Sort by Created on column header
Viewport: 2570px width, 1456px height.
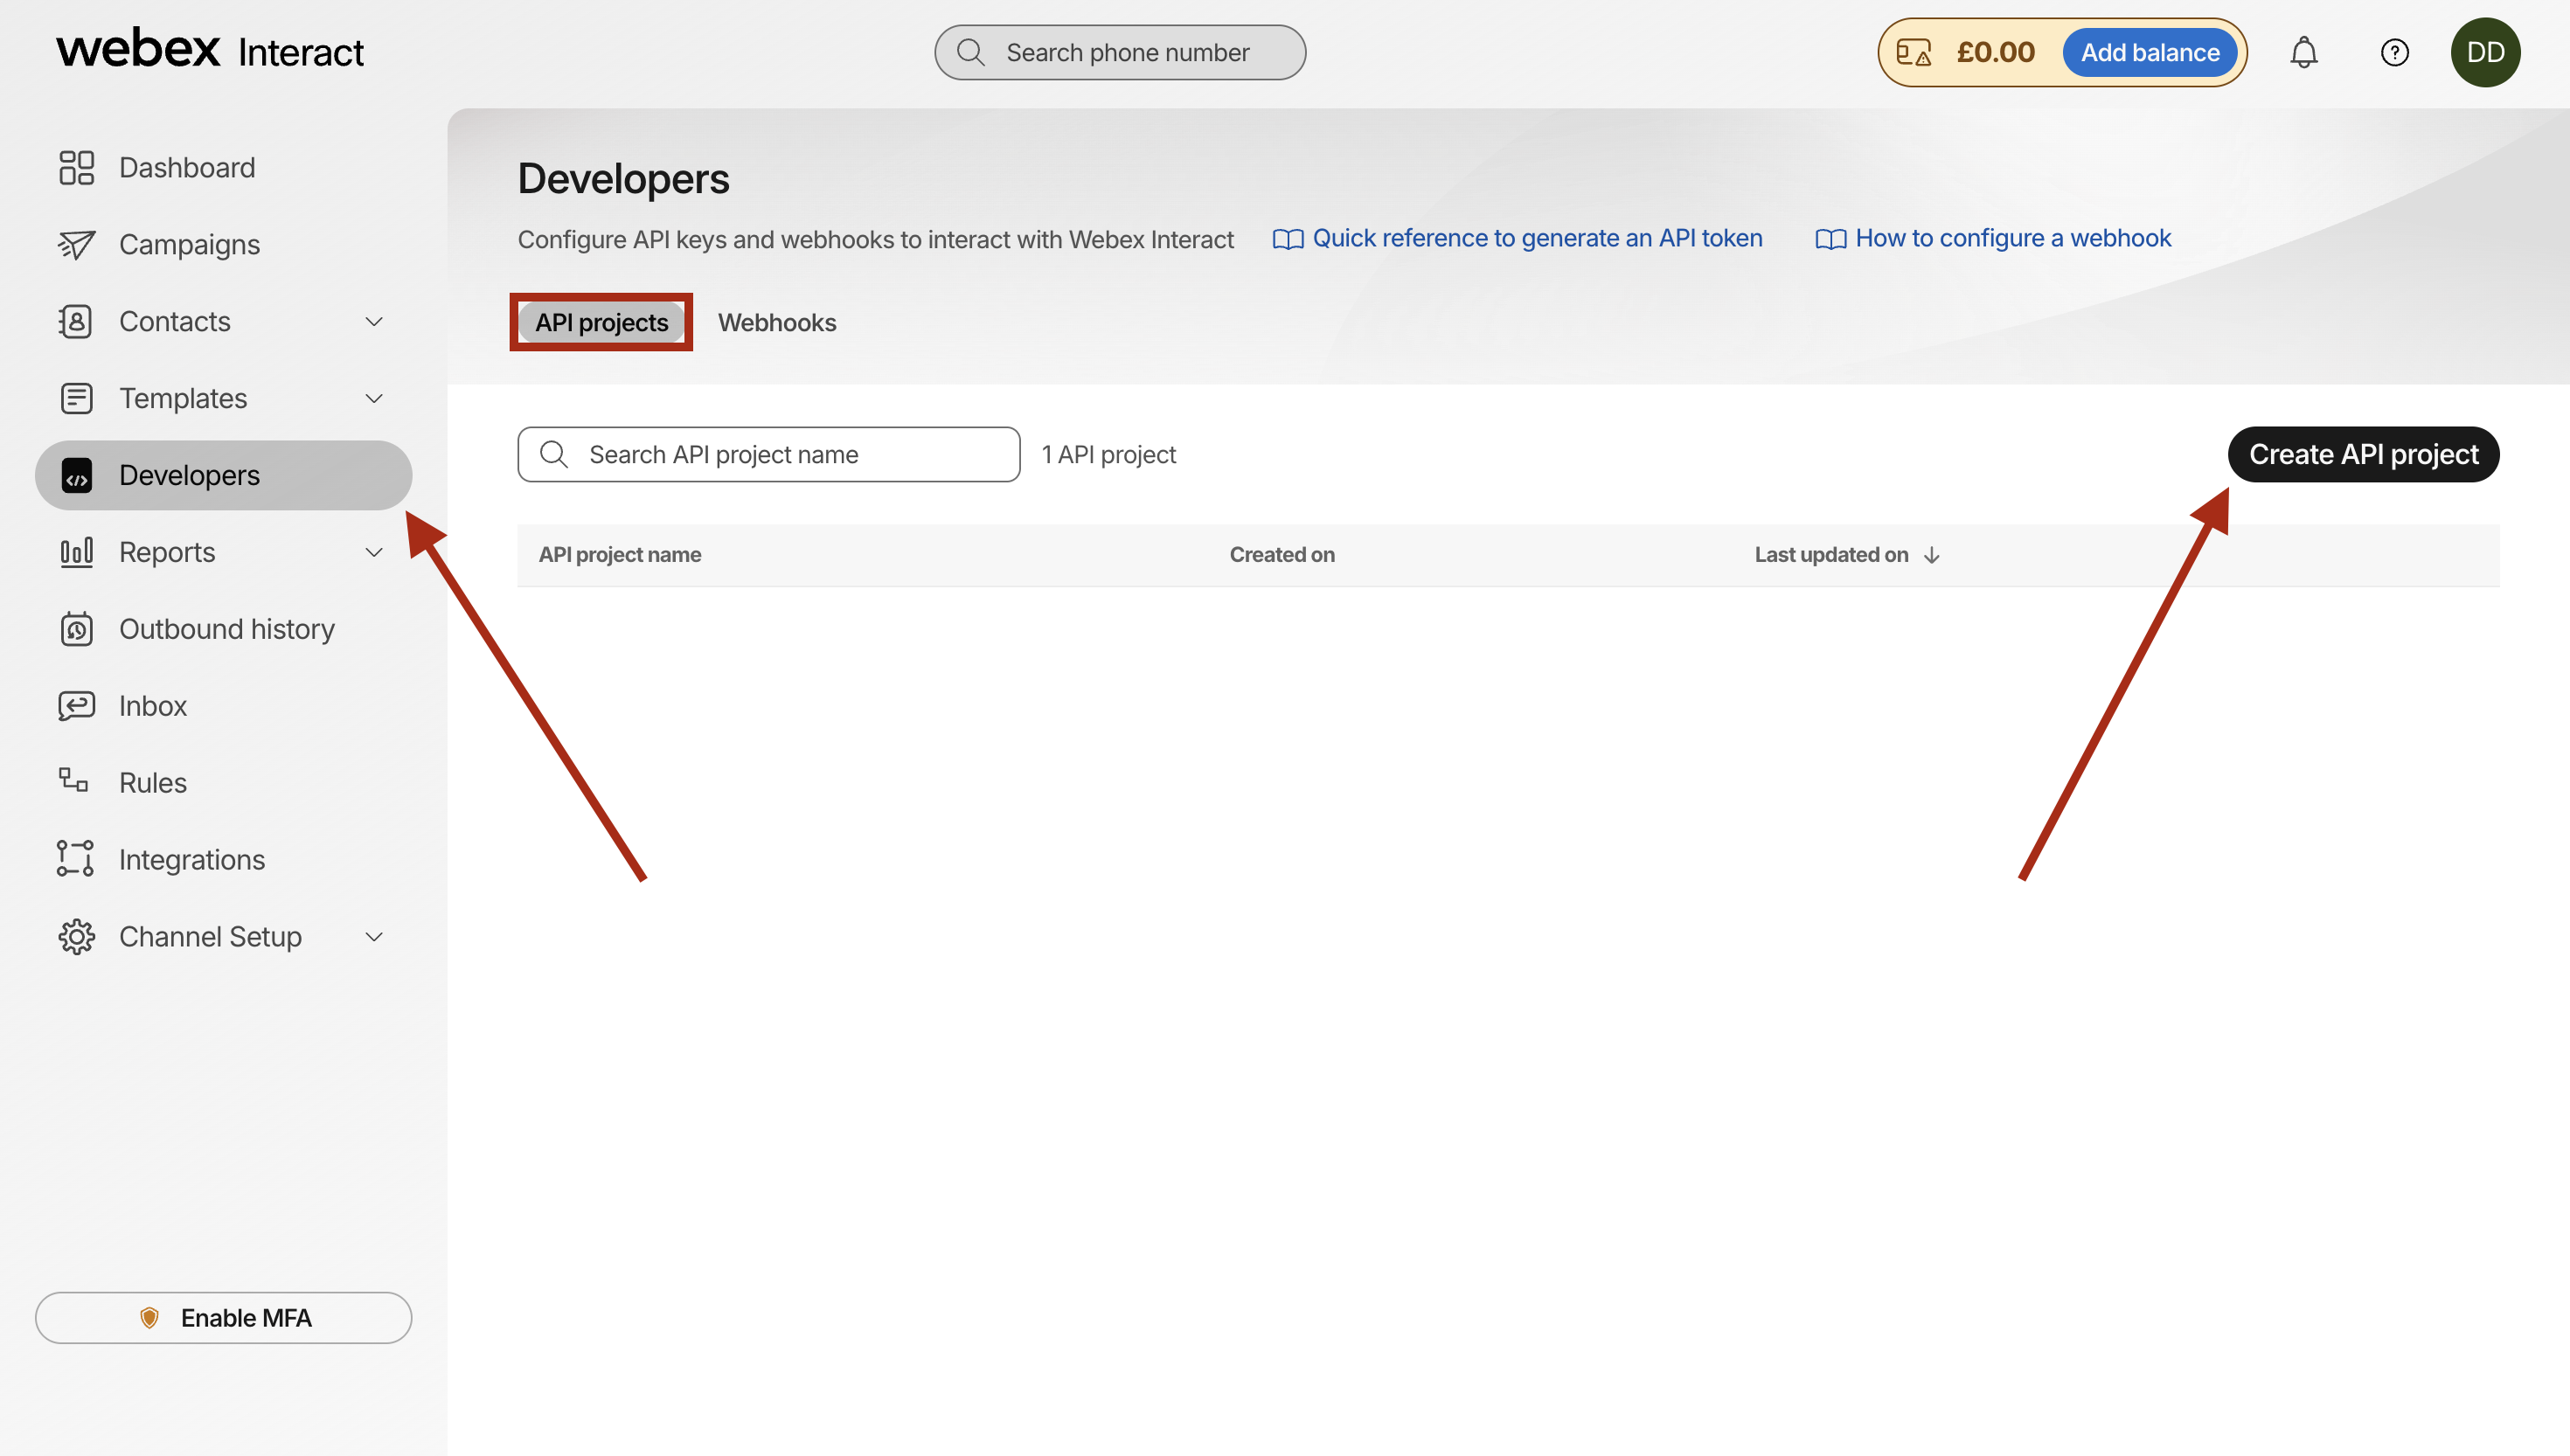pos(1282,555)
